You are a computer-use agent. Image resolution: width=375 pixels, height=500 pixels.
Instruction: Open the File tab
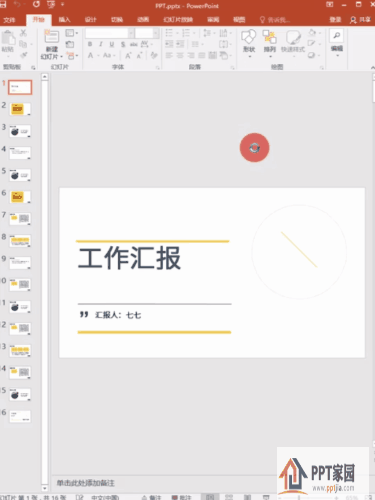point(9,20)
